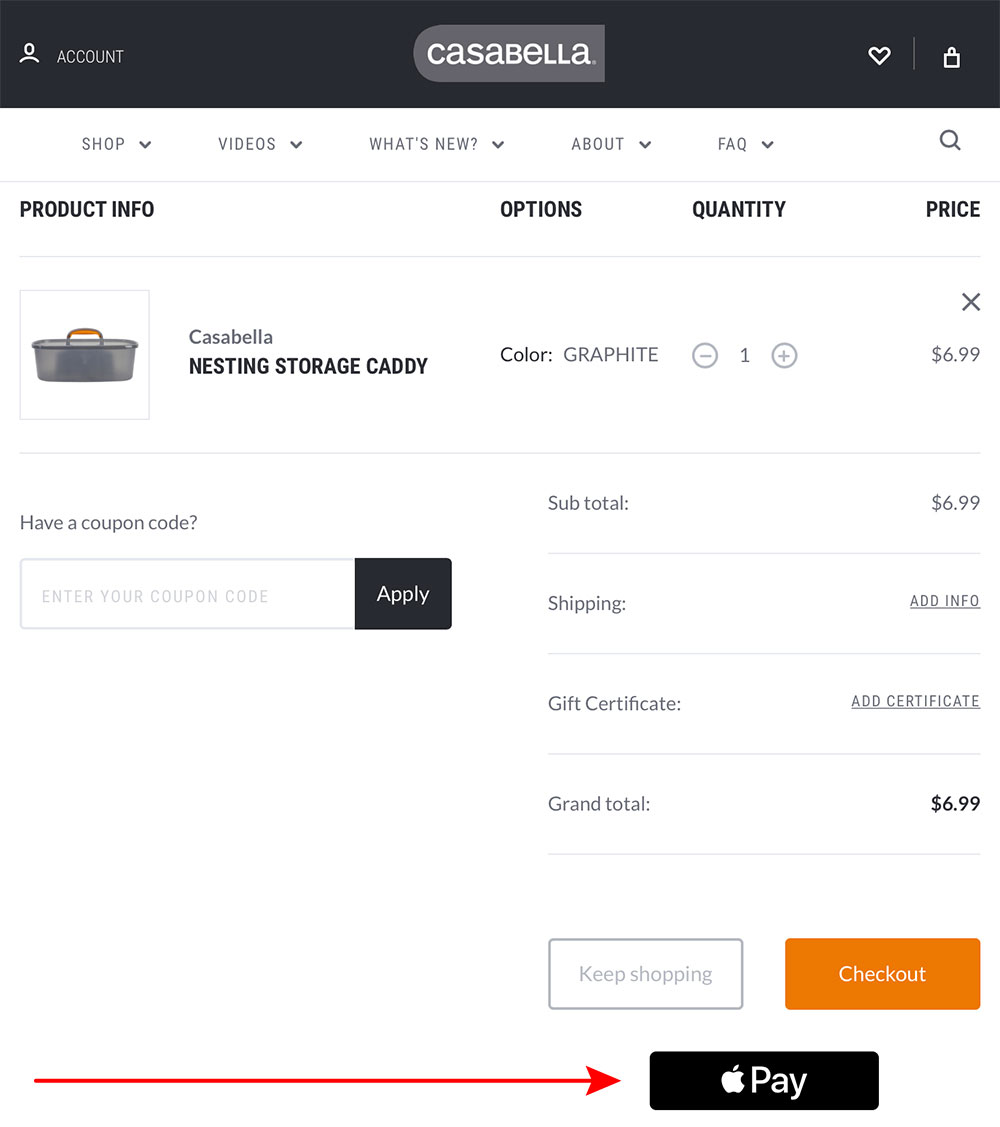Click the item price $6.99
The image size is (1000, 1127).
(955, 354)
